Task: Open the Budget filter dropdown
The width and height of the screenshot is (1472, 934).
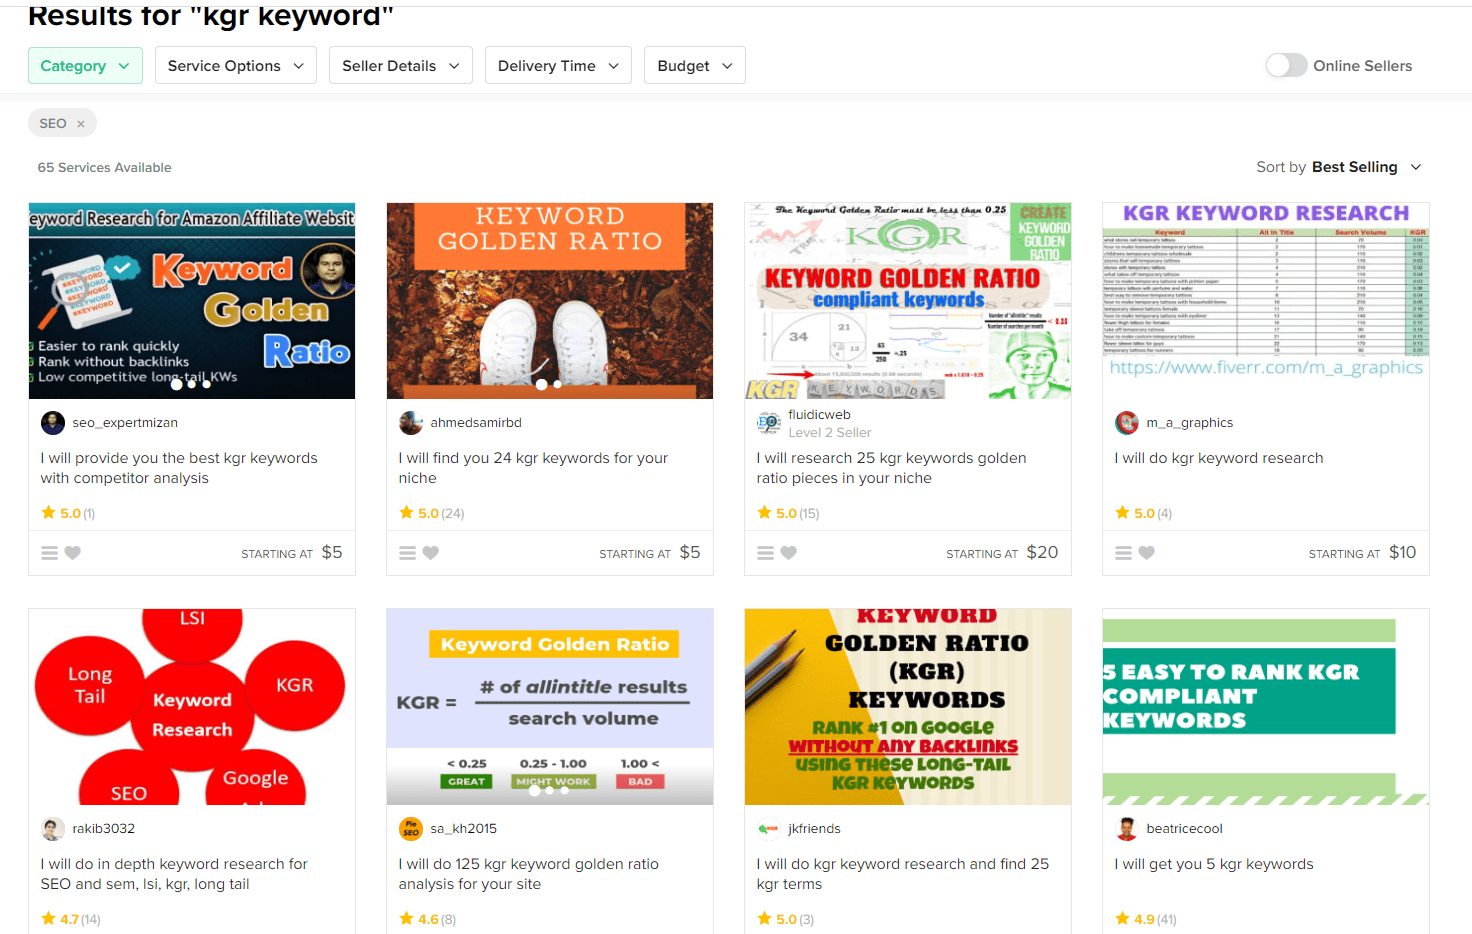Action: [695, 66]
